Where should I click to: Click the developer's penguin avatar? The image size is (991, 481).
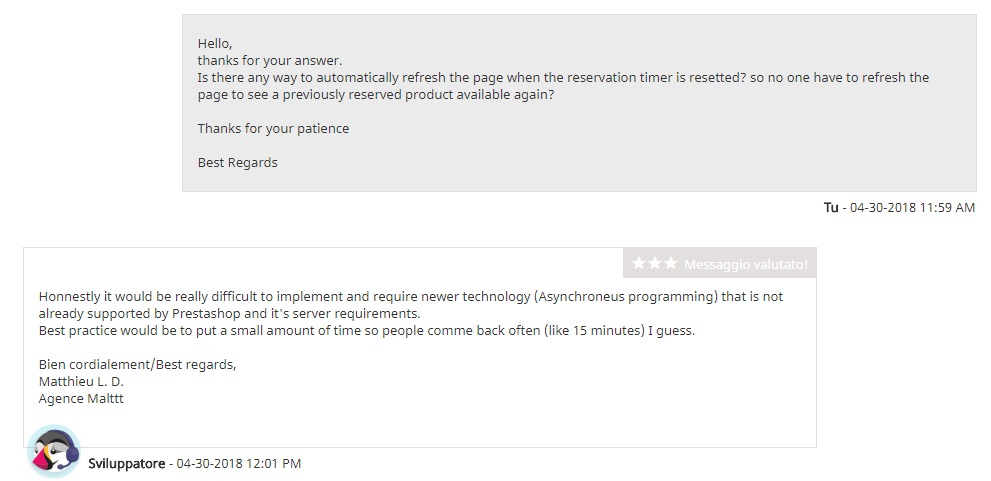tap(53, 452)
